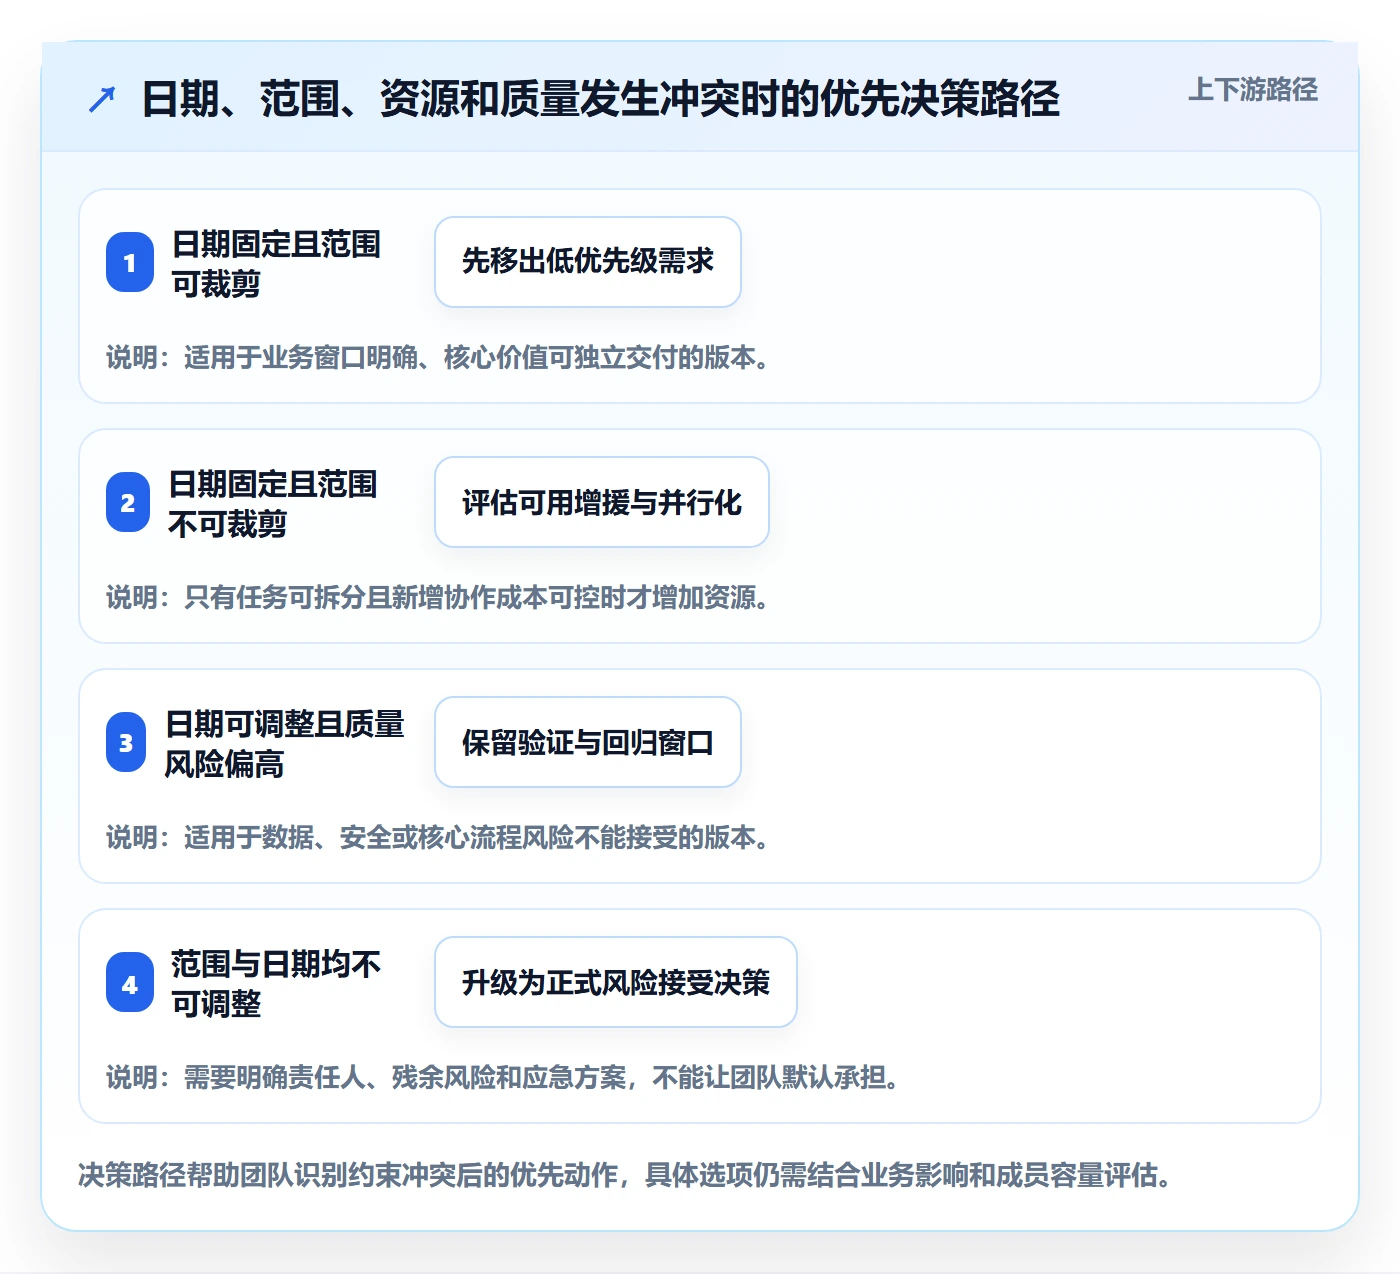The image size is (1400, 1274).
Task: Click the note about 数据、安全或核心流程风险
Action: (x=440, y=837)
